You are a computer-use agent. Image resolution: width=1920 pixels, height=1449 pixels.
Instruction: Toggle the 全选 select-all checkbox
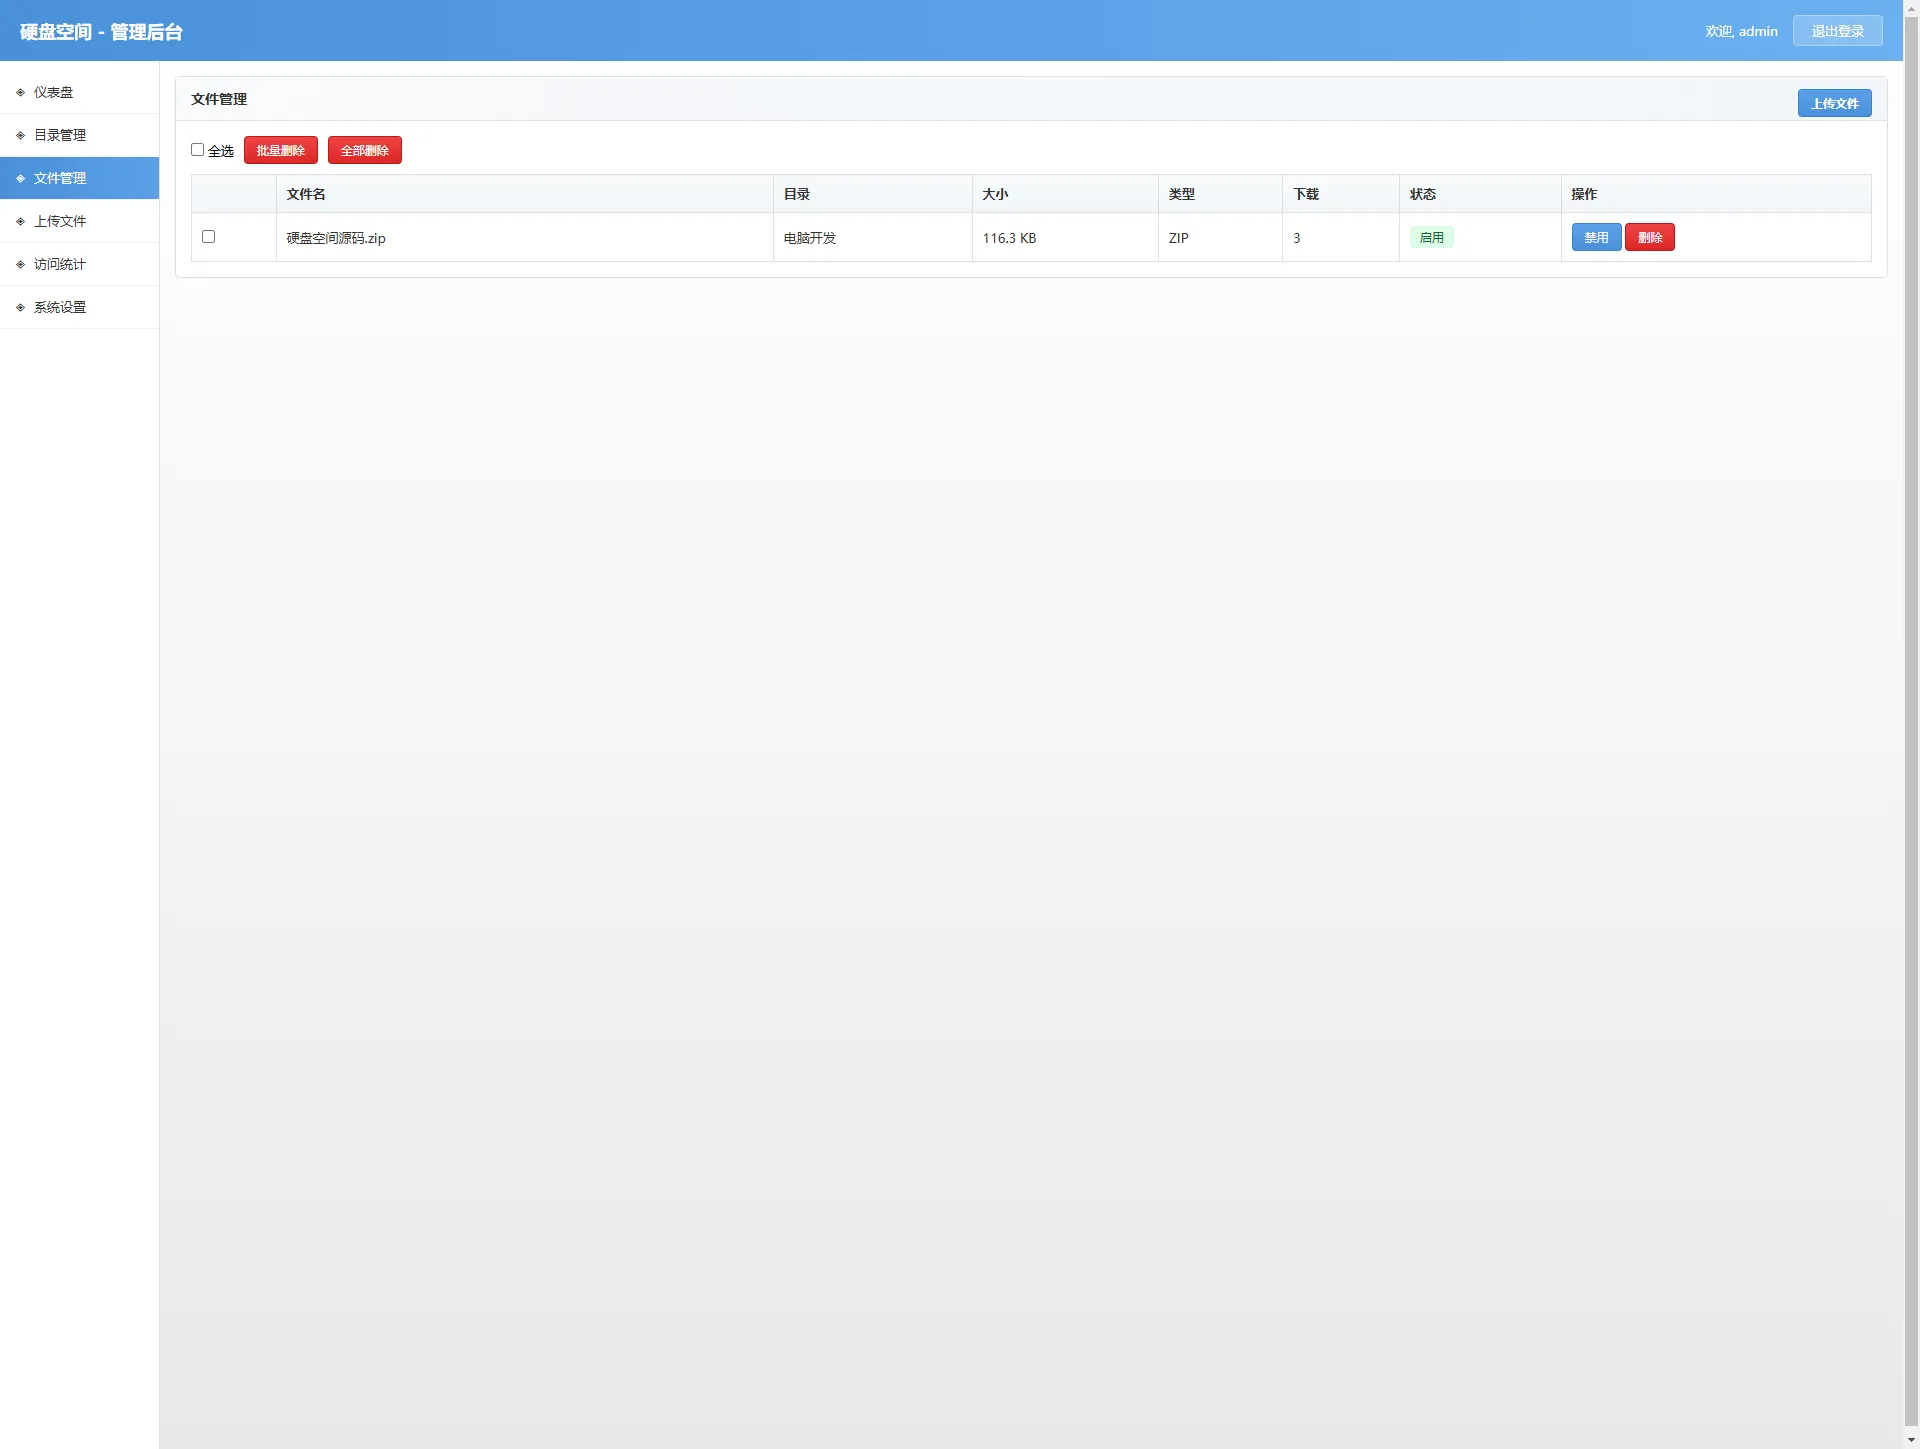click(197, 150)
